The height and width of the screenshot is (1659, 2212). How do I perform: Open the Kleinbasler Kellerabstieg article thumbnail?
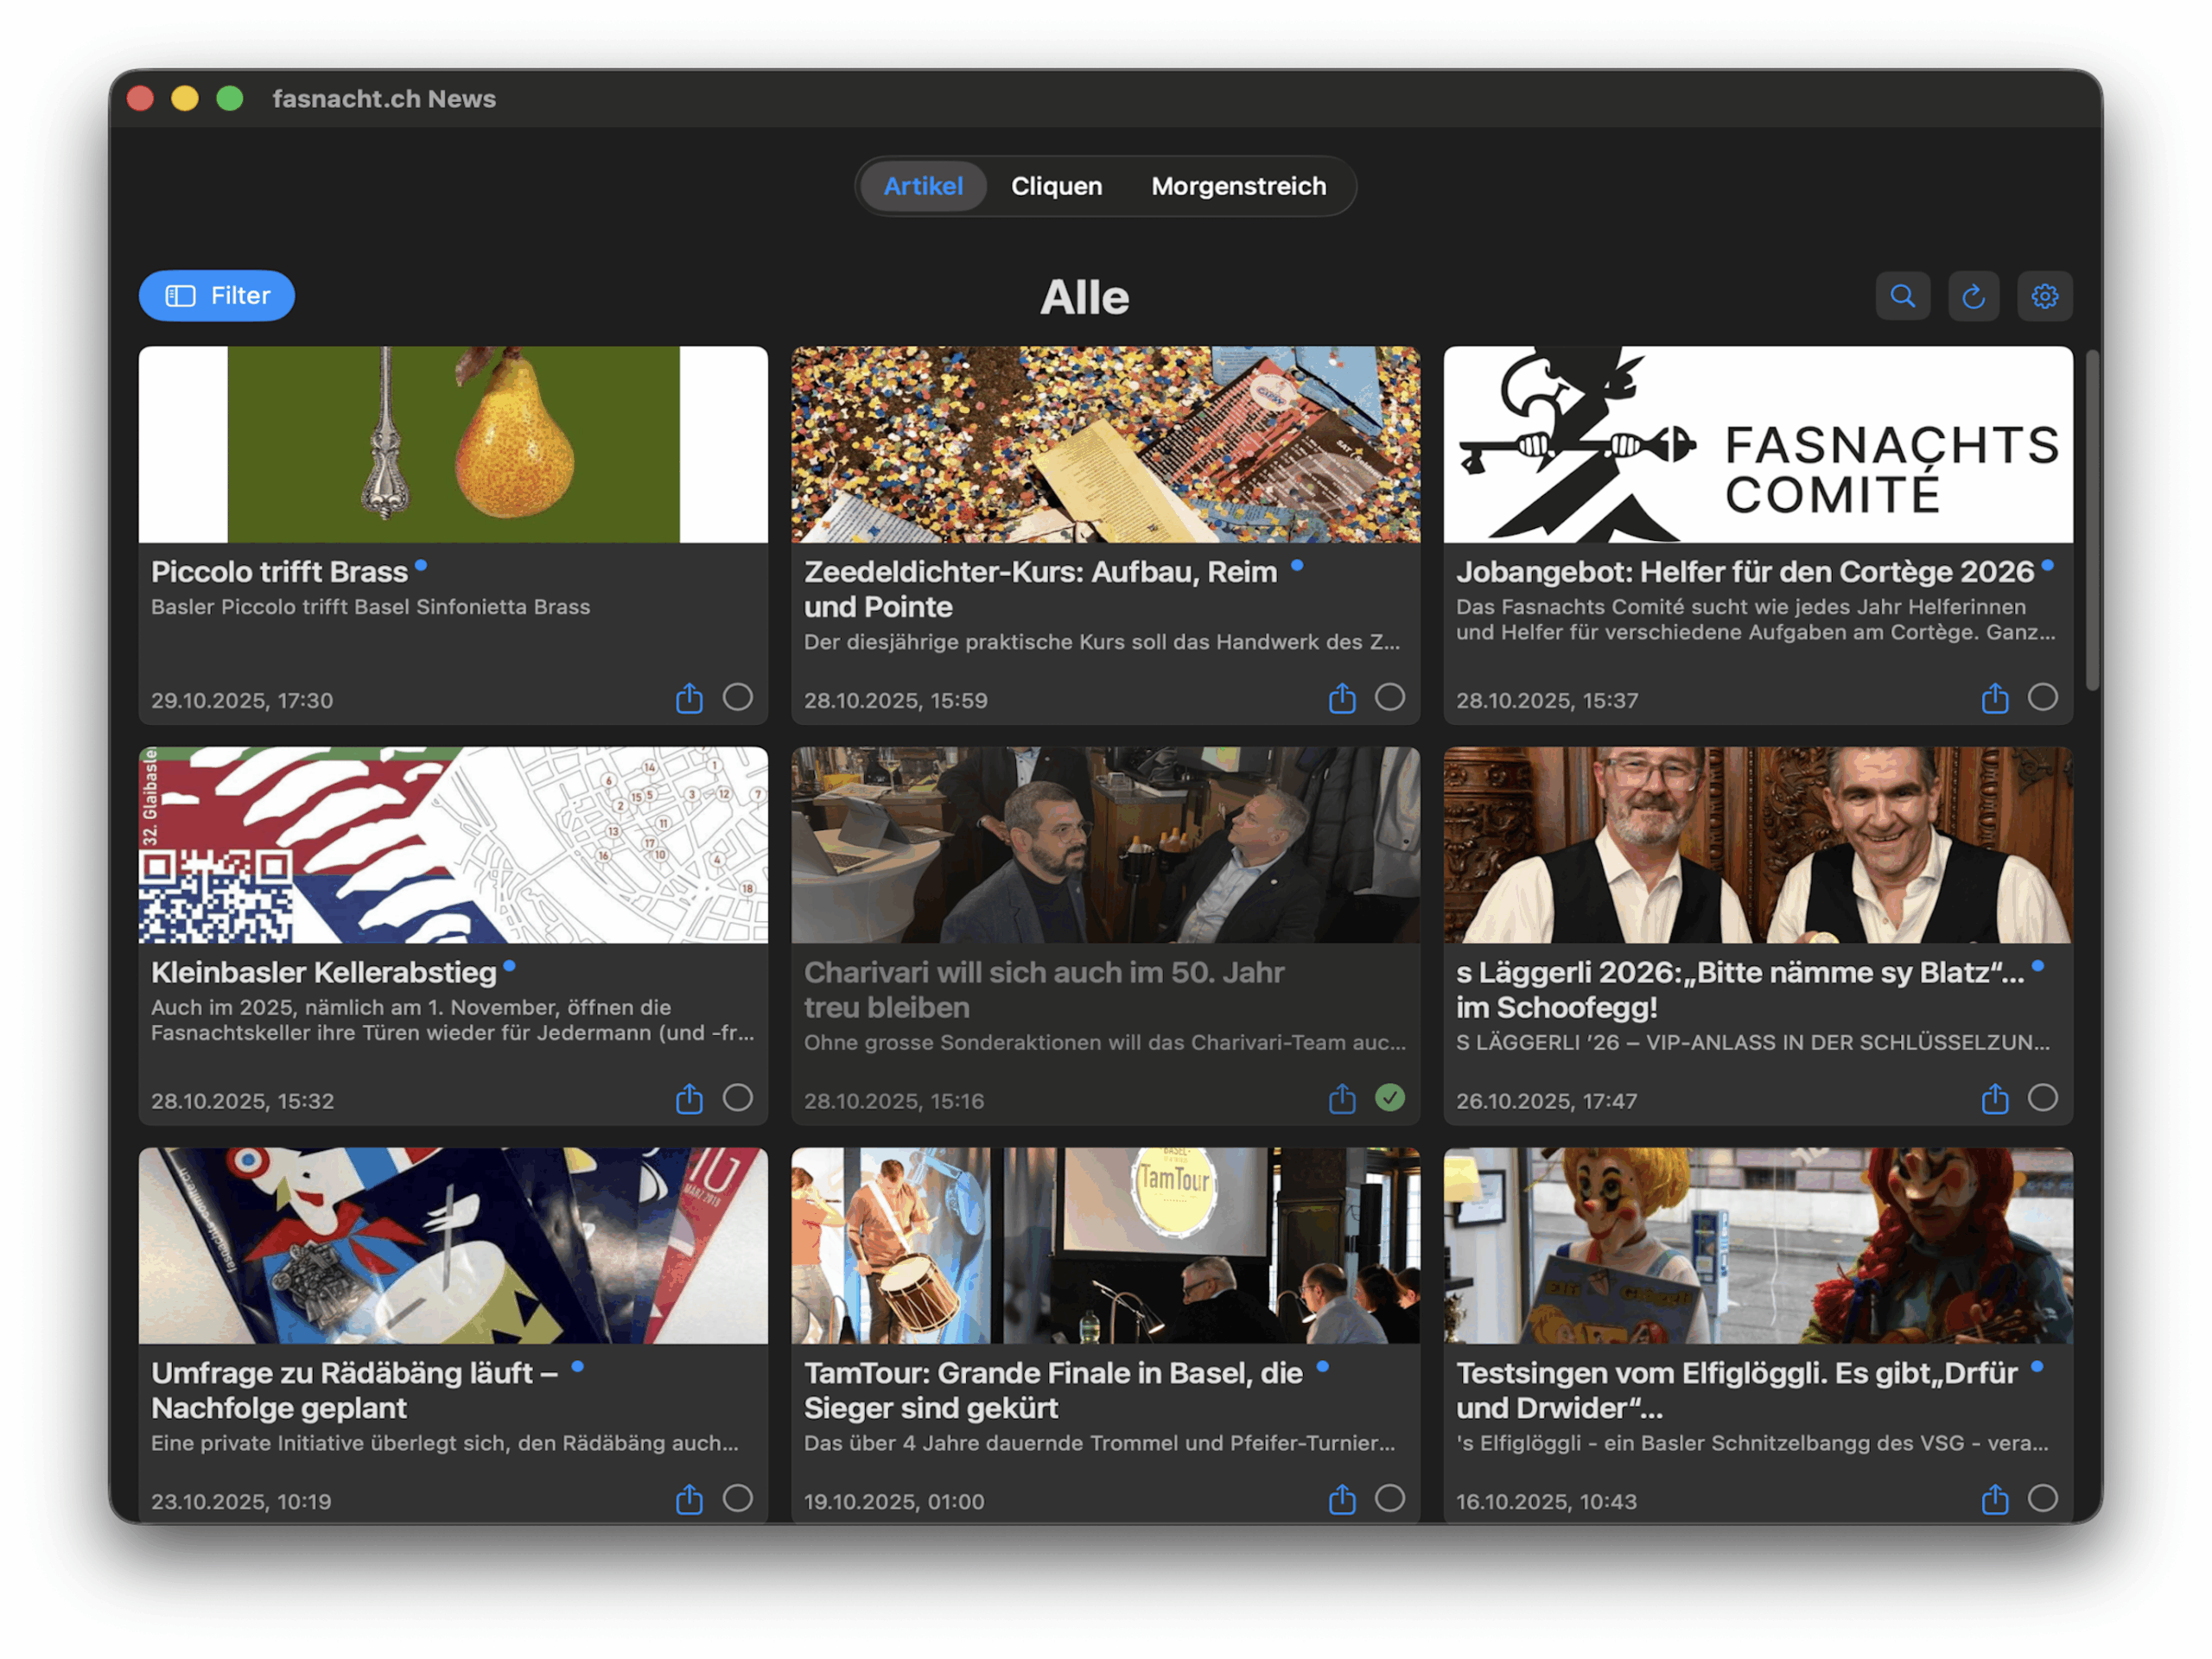point(453,845)
